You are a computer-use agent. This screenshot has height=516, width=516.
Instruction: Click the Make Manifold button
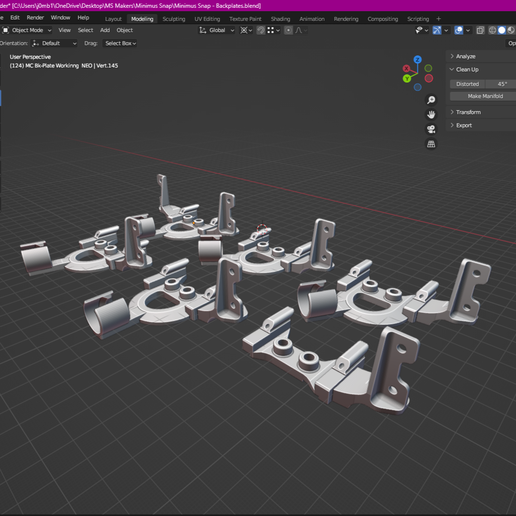pyautogui.click(x=483, y=96)
